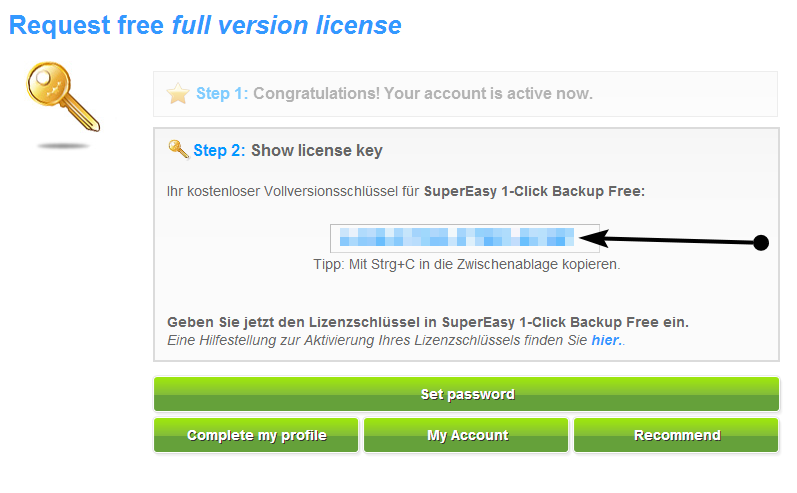Click the 'Step 2:' label

pyautogui.click(x=219, y=151)
